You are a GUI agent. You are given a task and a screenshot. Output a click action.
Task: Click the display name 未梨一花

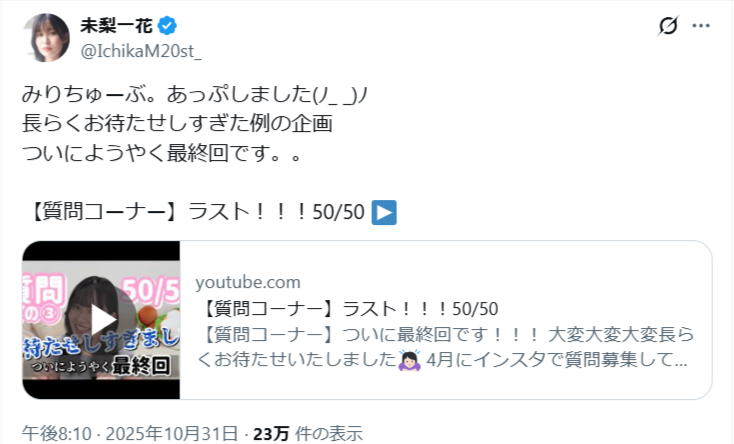pyautogui.click(x=117, y=26)
